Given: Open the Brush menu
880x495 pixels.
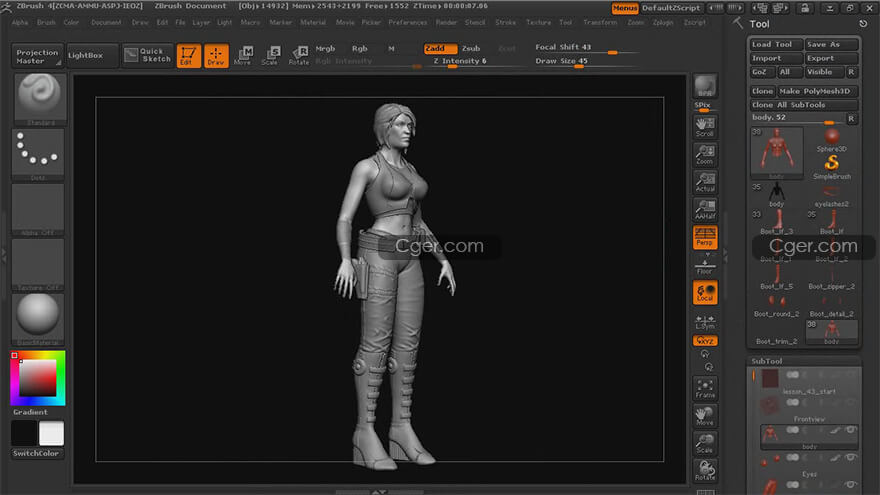Looking at the screenshot, I should 46,22.
